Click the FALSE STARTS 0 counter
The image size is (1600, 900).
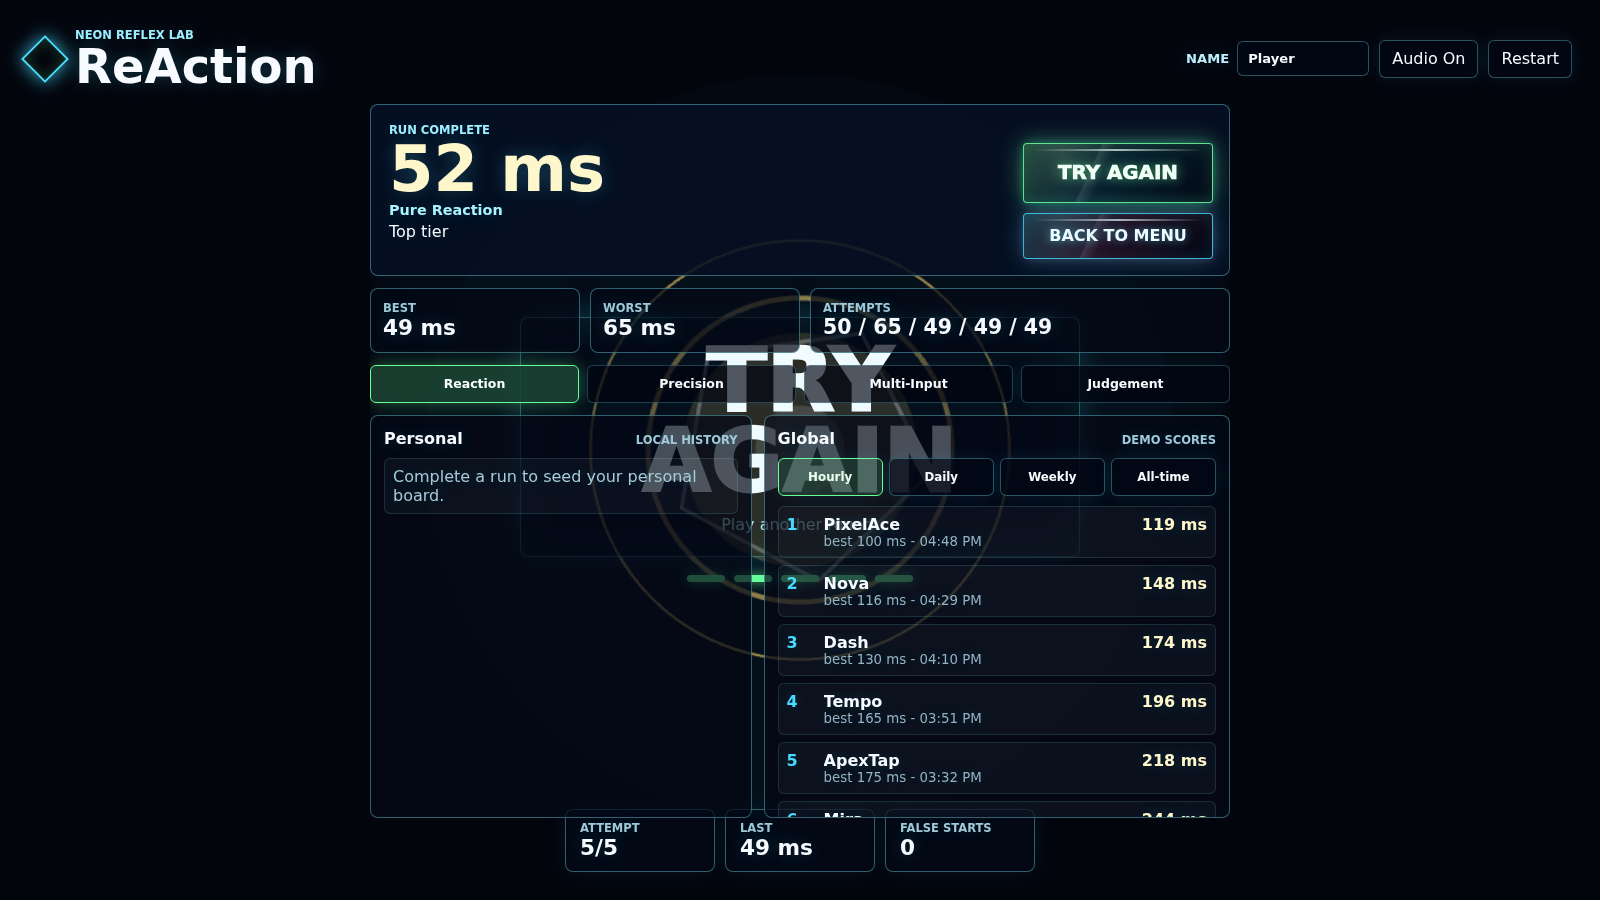(x=960, y=840)
